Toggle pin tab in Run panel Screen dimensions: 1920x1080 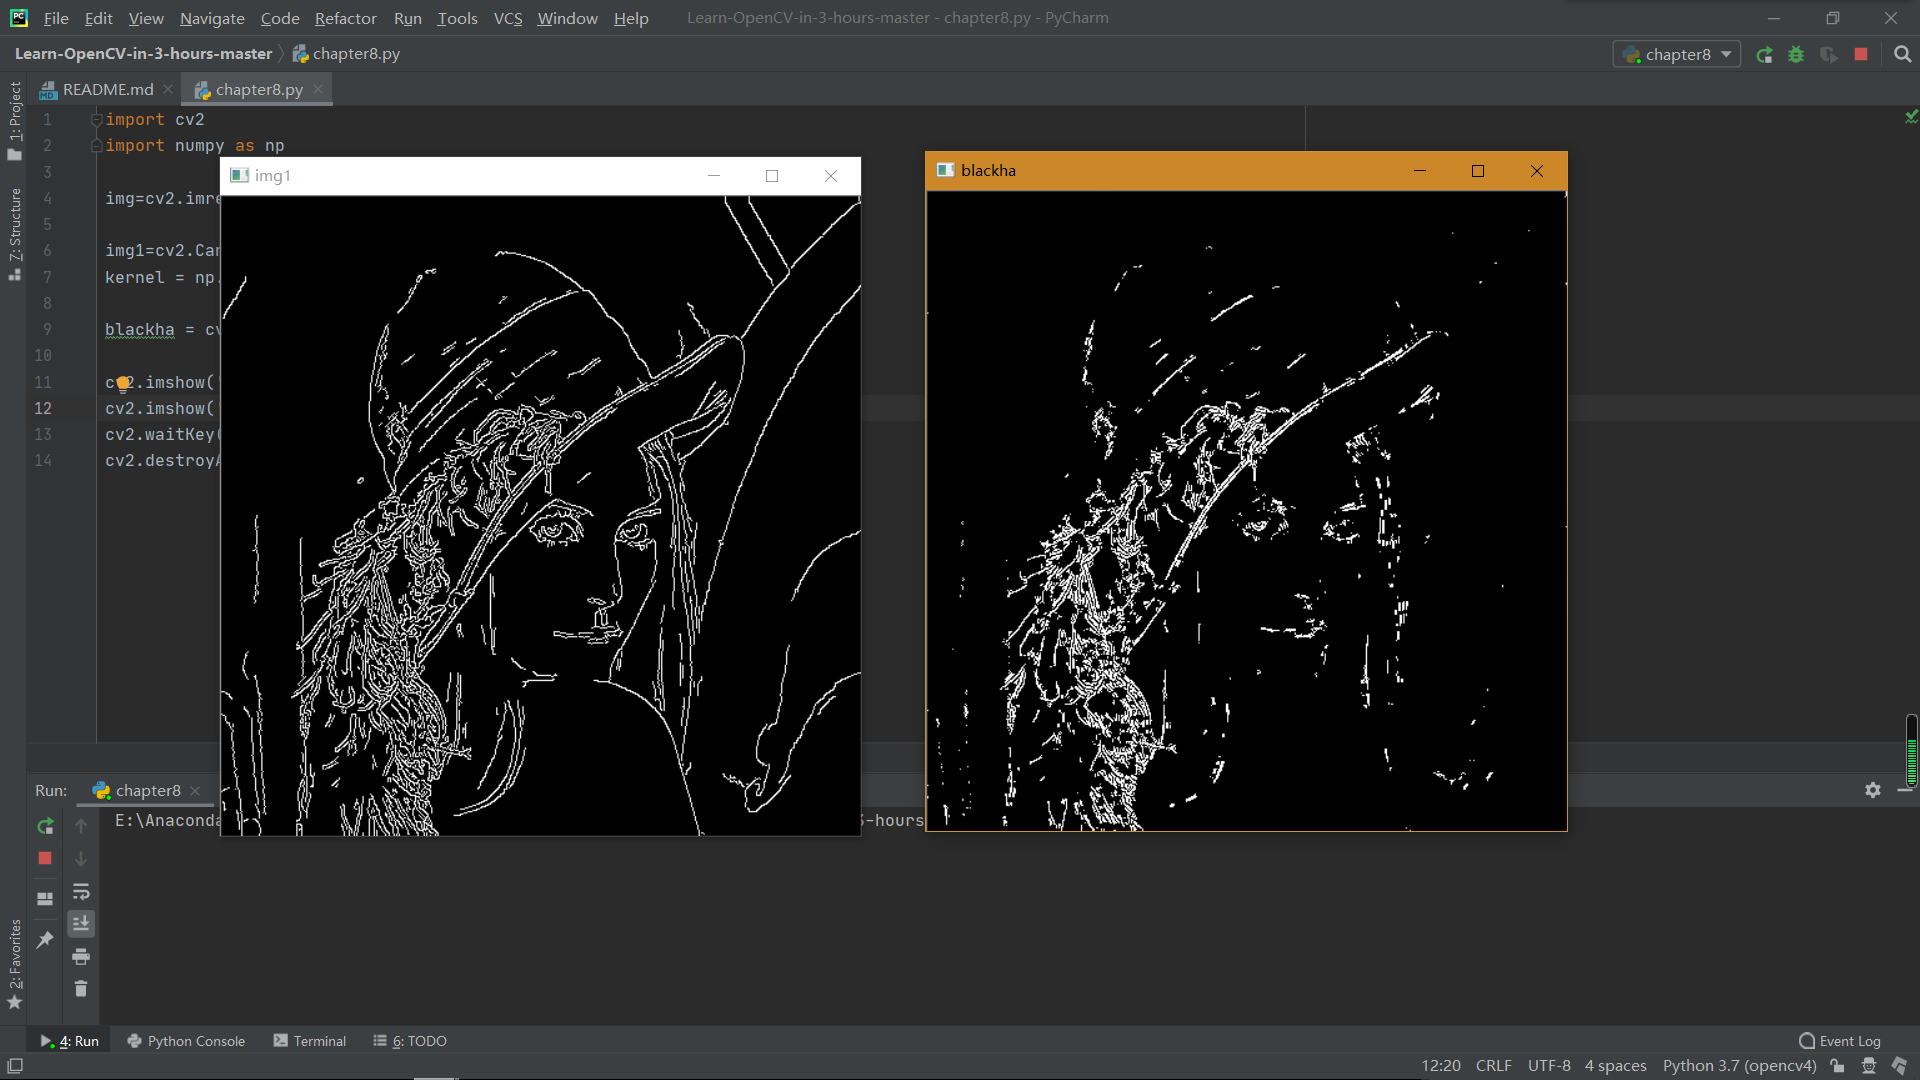coord(45,940)
